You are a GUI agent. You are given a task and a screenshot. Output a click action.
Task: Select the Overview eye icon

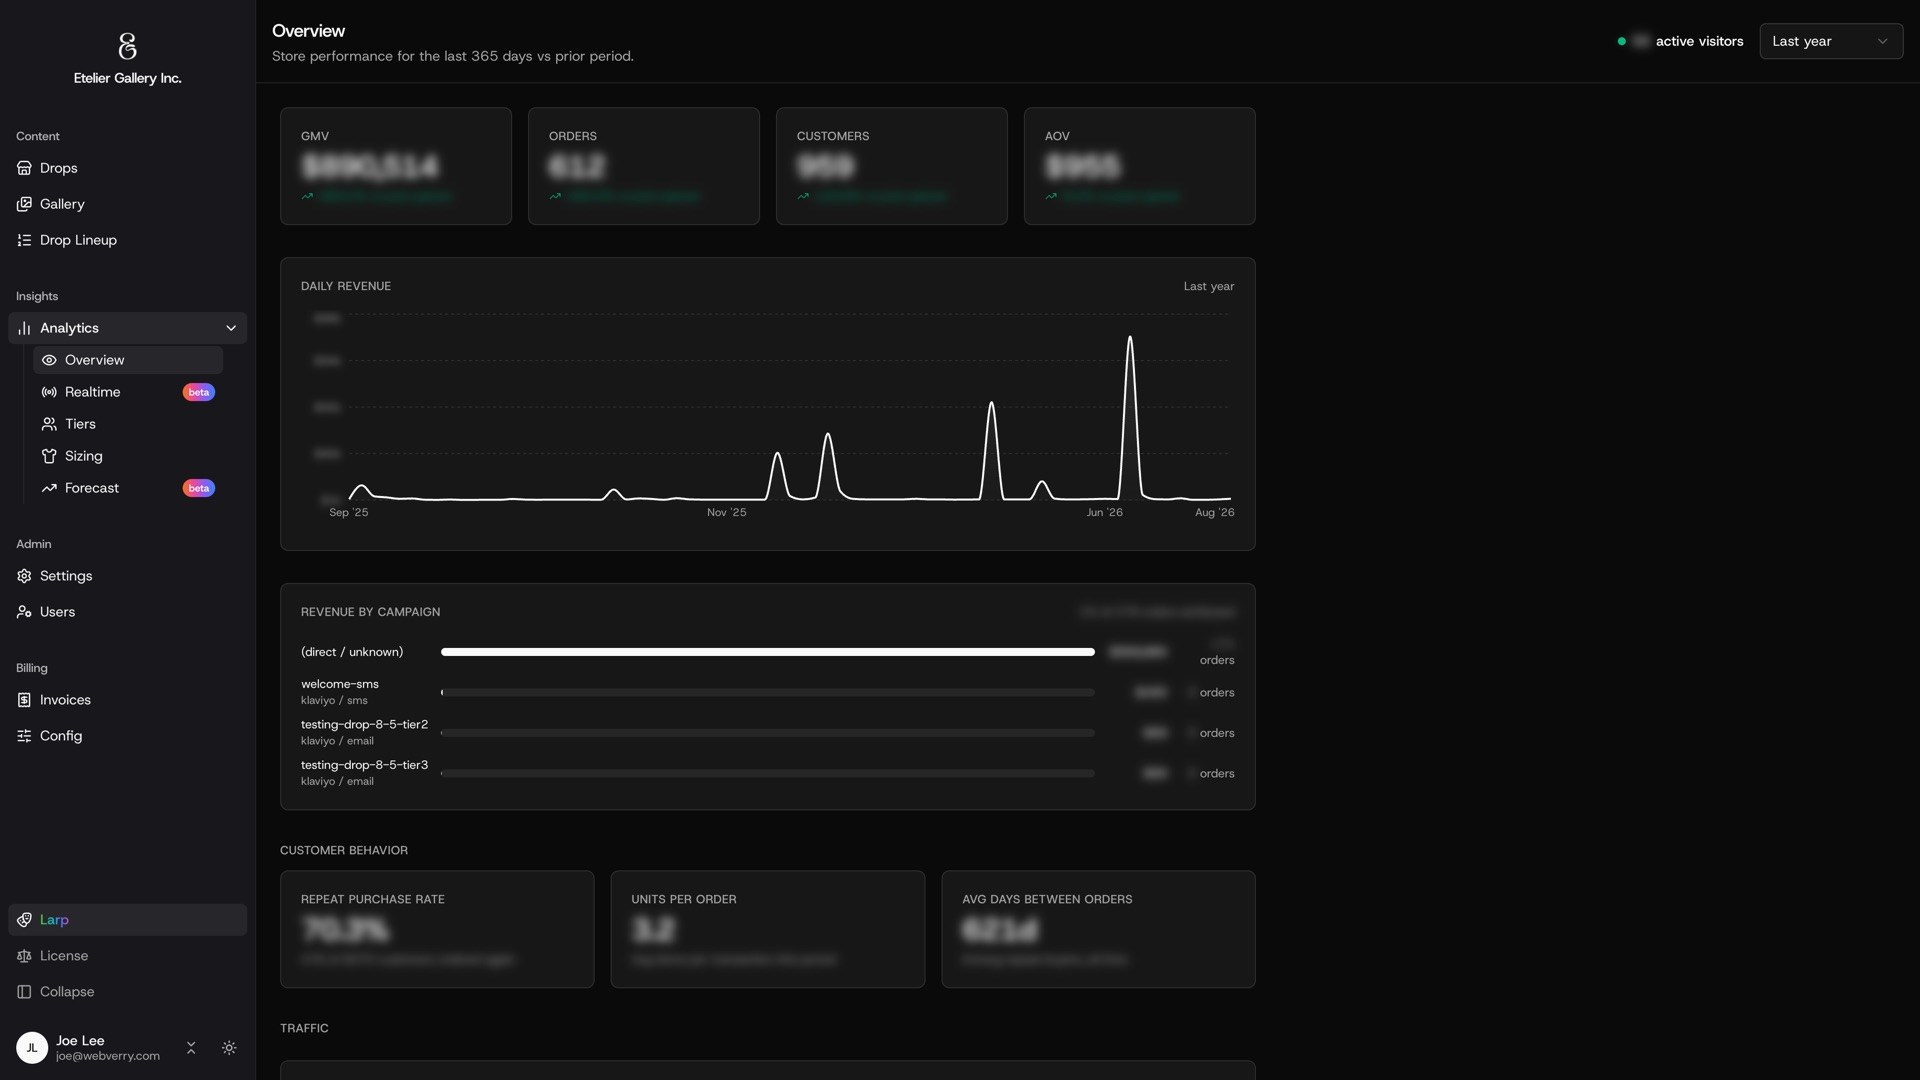point(49,360)
